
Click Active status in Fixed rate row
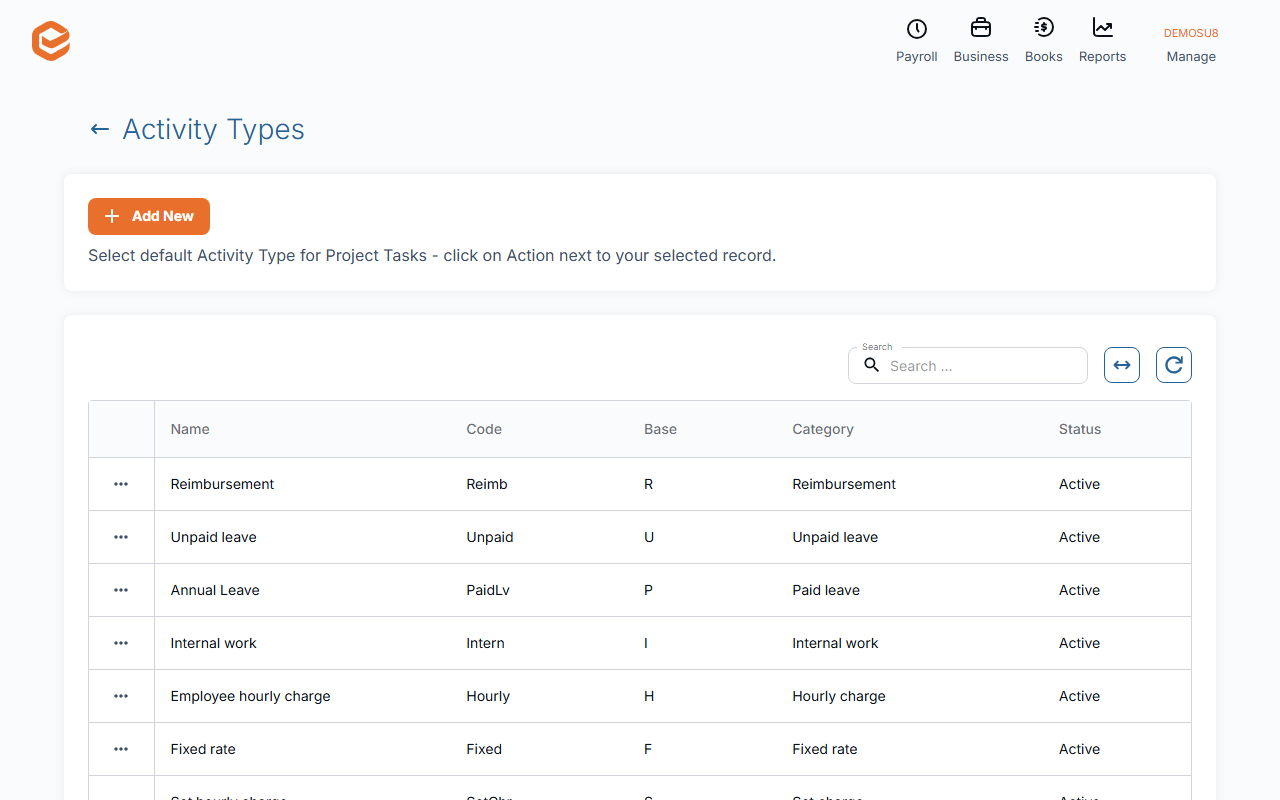[1079, 749]
